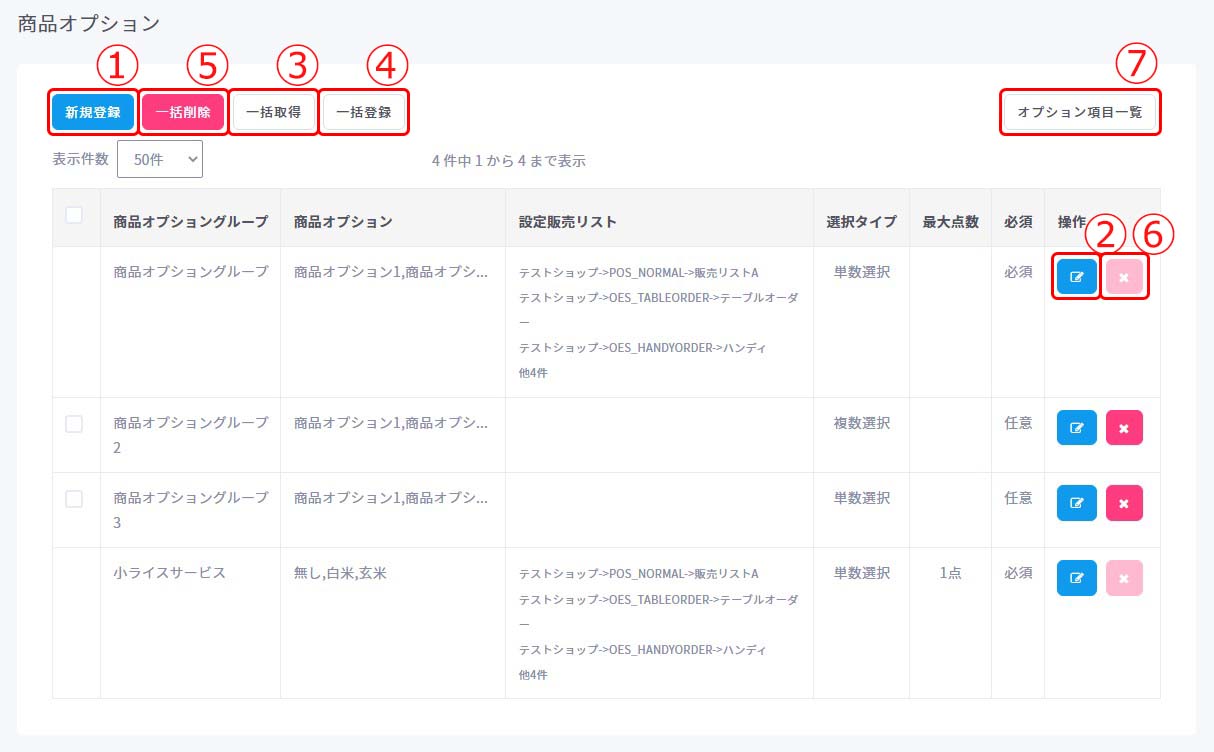Click the 一括取得 button
This screenshot has width=1214, height=752.
click(x=274, y=112)
